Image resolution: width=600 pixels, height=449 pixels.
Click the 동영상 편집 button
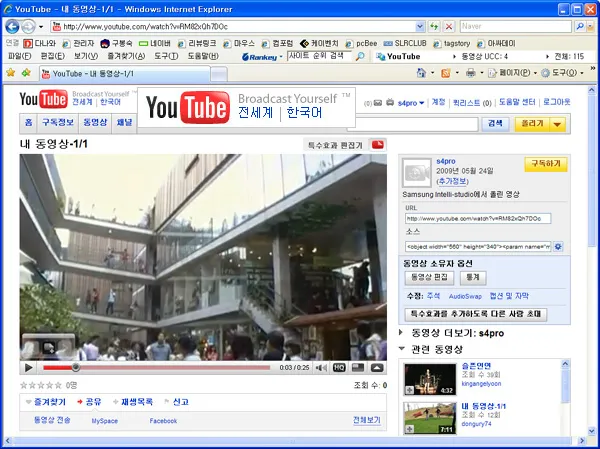(x=430, y=277)
